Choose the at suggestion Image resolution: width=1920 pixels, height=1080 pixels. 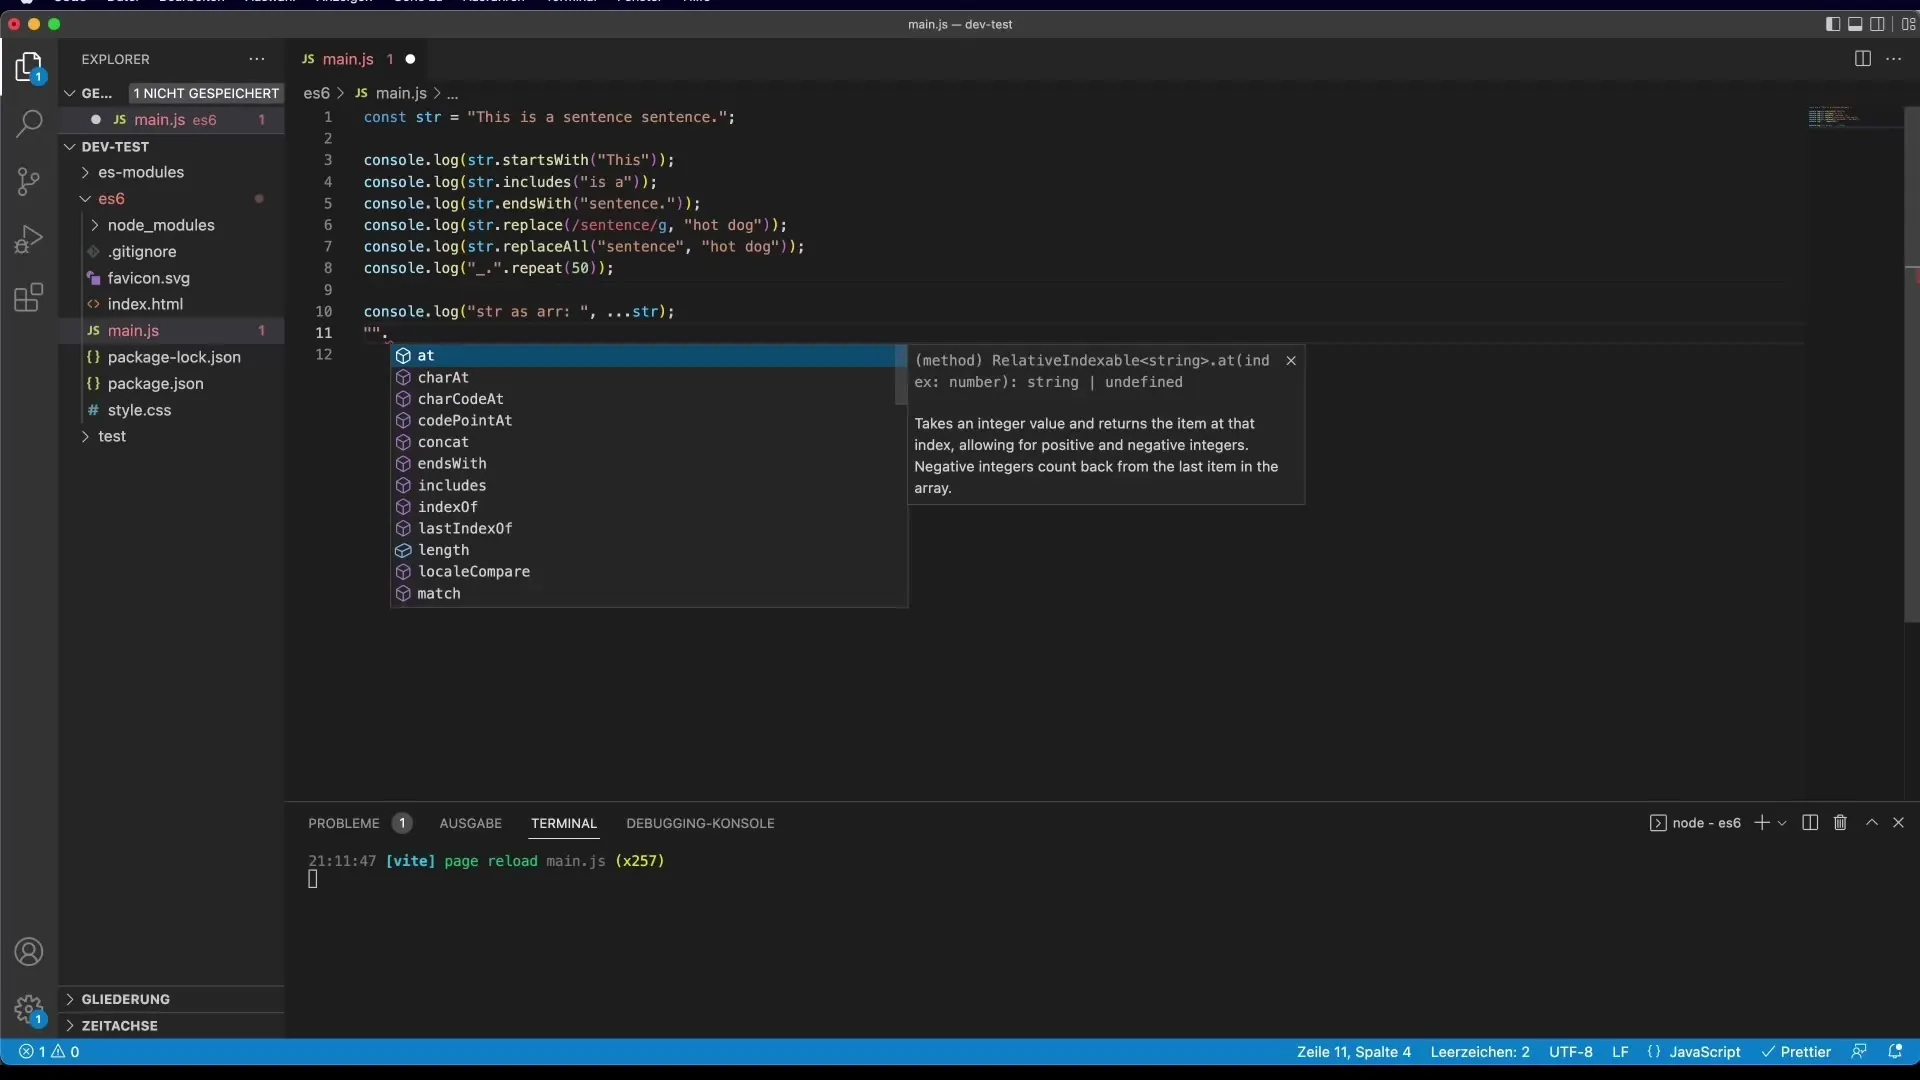click(x=643, y=356)
